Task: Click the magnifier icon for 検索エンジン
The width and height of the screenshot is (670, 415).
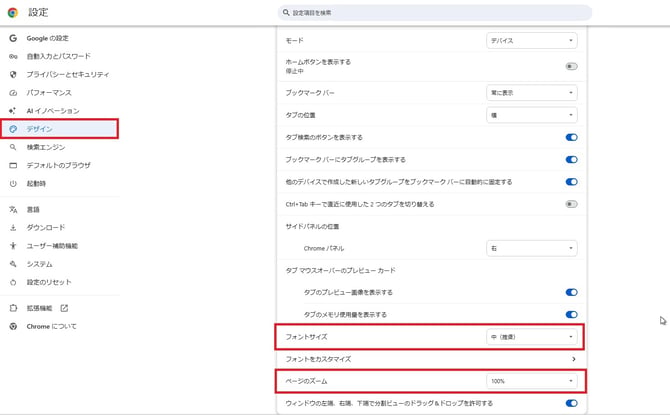Action: coord(13,147)
